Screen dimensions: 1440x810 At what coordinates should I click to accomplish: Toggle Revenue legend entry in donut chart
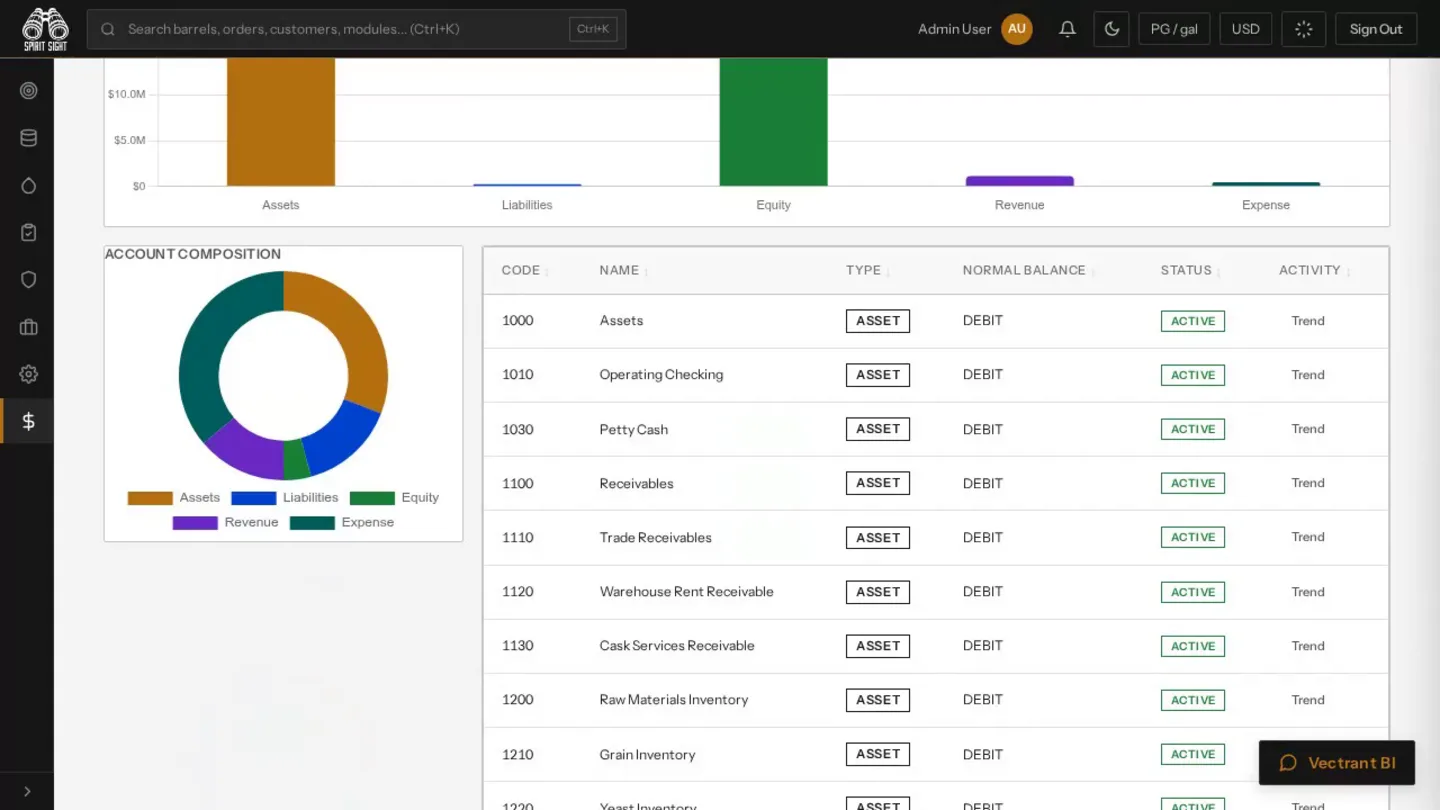click(226, 522)
